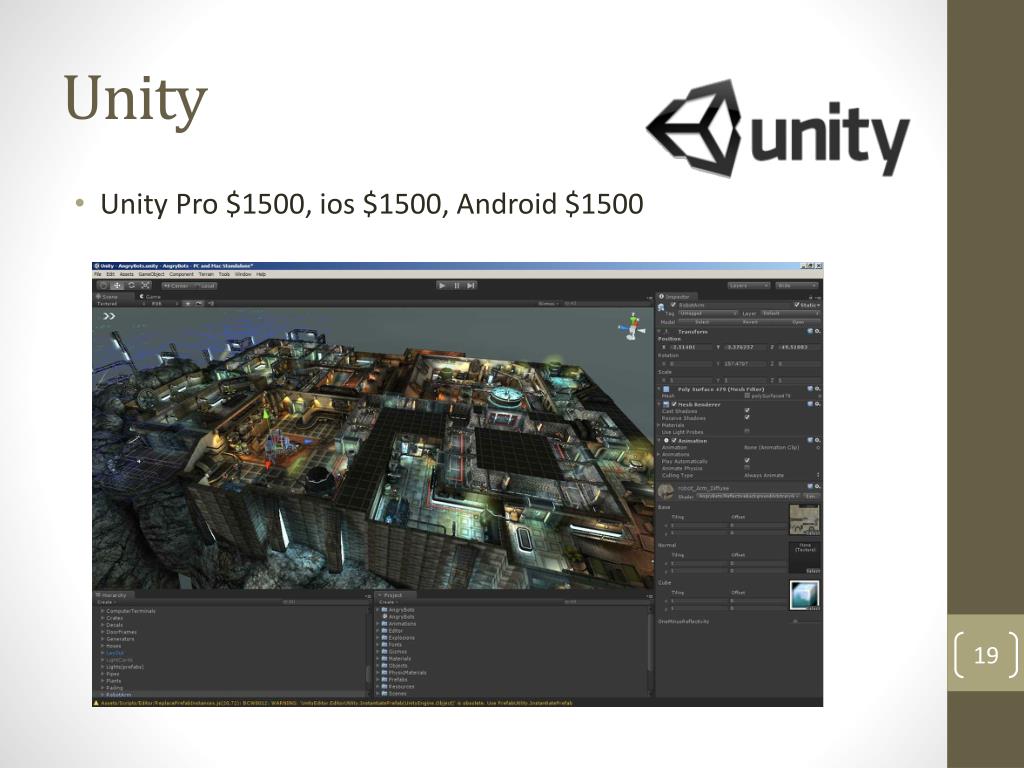Toggle the Center pivot mode button
Viewport: 1024px width, 768px height.
176,286
